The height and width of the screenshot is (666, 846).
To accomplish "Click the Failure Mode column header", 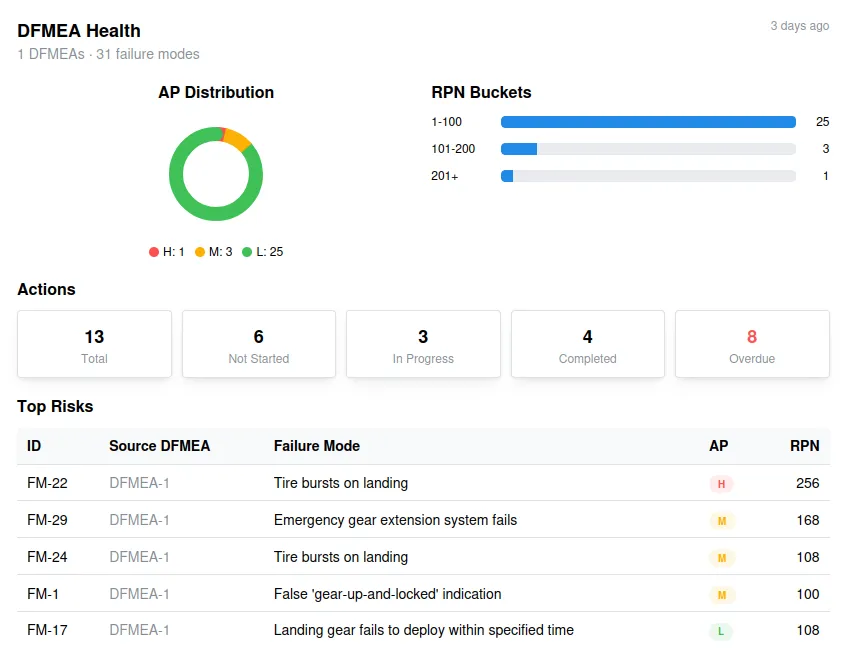I will pyautogui.click(x=317, y=446).
